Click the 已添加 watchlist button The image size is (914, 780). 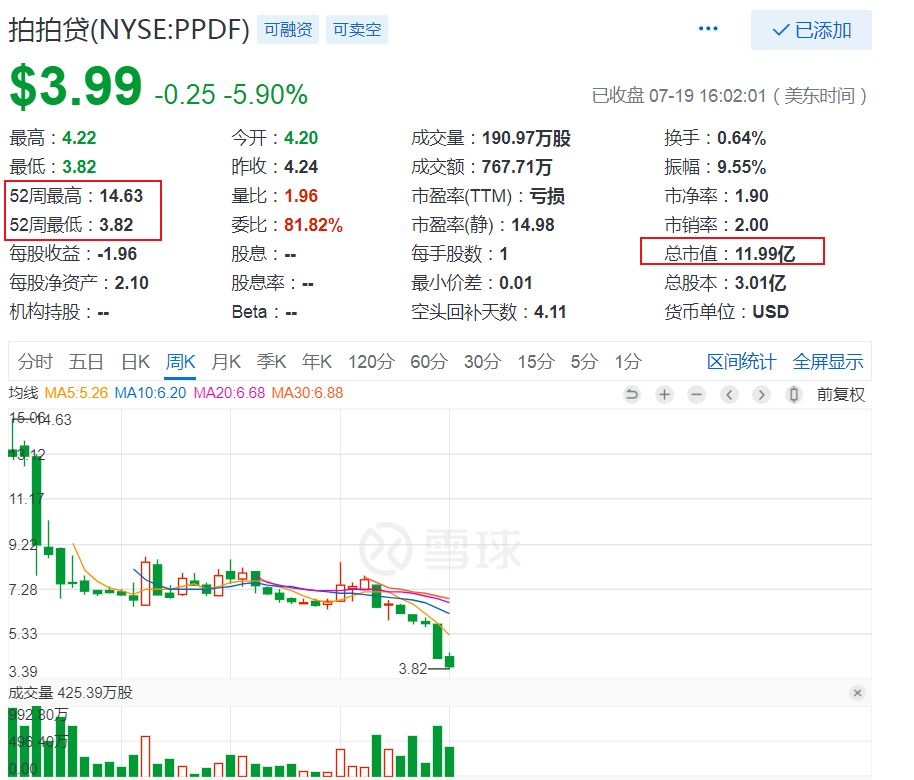[811, 30]
